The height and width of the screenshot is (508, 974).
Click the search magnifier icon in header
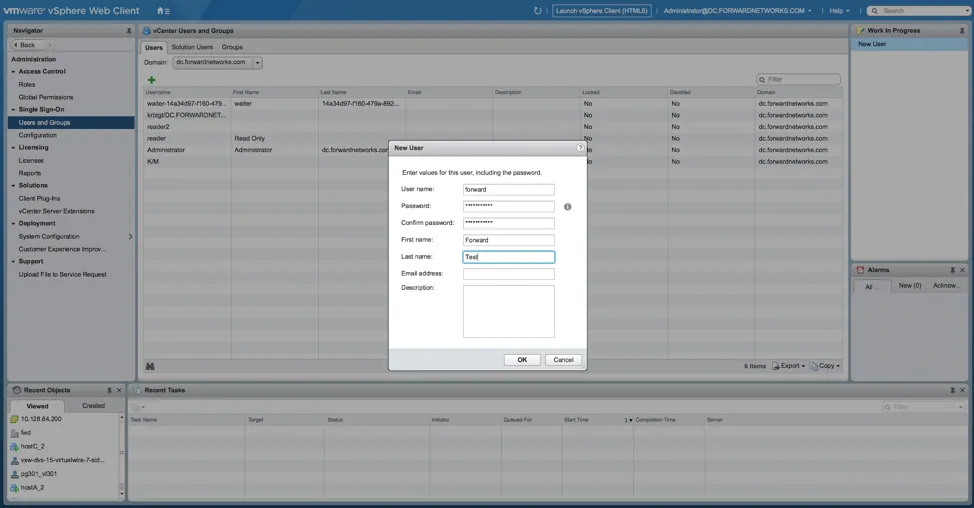pos(874,11)
